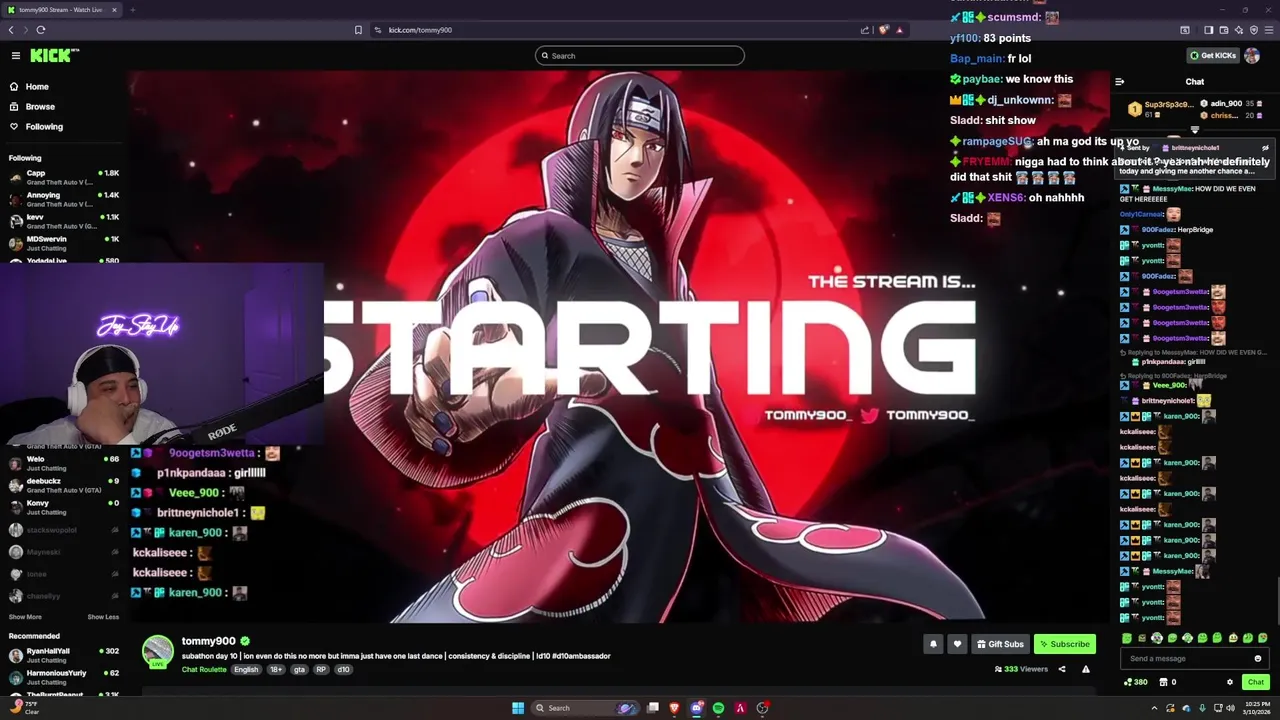The height and width of the screenshot is (720, 1280).
Task: Click the bookmark icon in address bar
Action: tap(358, 30)
